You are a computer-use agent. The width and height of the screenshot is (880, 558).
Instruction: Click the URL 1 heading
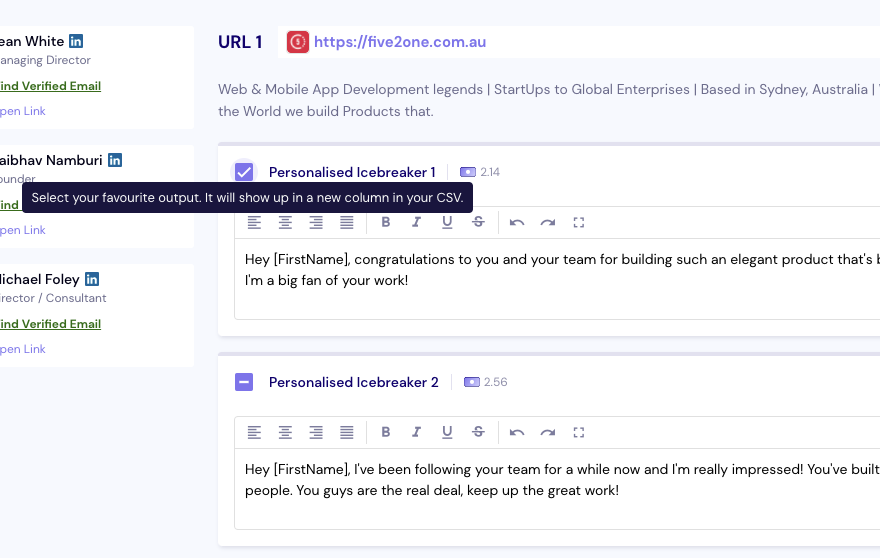(x=240, y=42)
